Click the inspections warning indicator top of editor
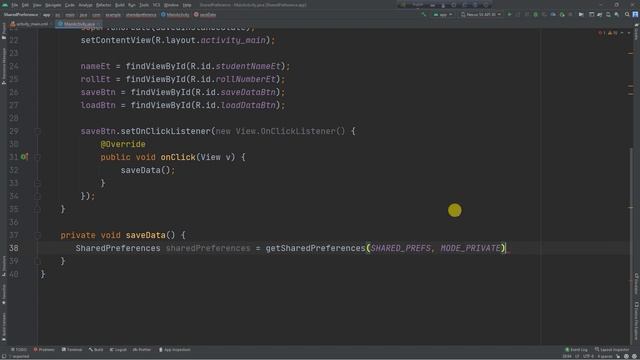The width and height of the screenshot is (640, 360). coord(608,33)
